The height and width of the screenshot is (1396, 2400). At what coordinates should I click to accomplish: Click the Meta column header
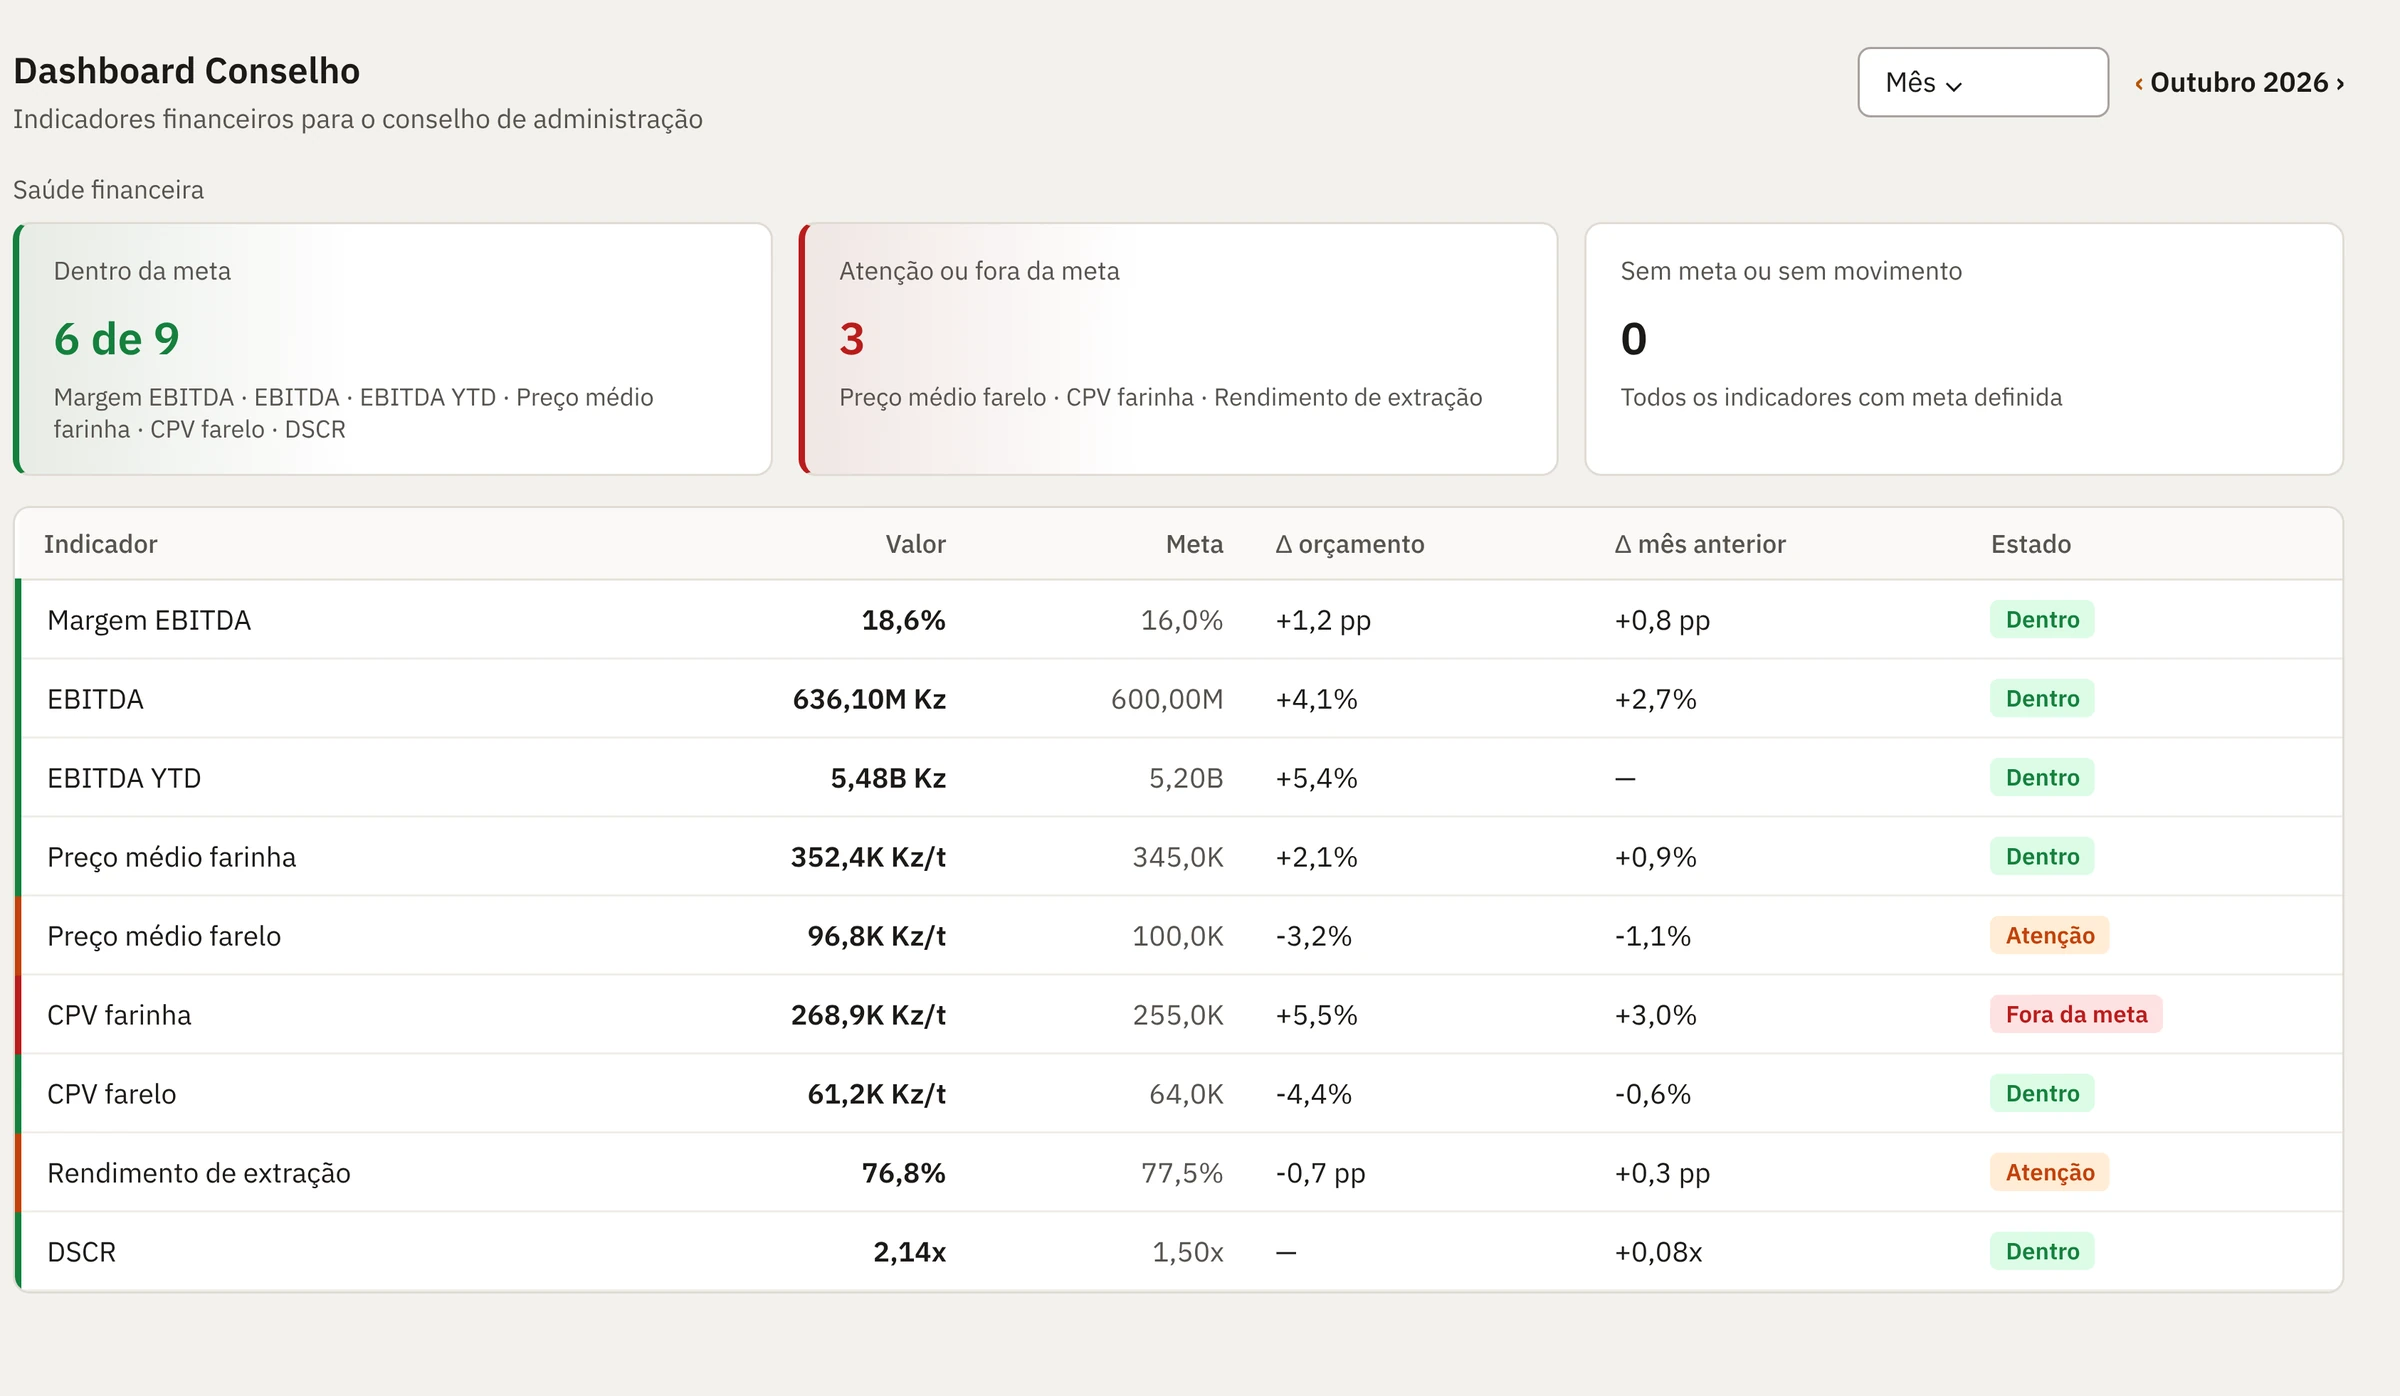pos(1194,544)
